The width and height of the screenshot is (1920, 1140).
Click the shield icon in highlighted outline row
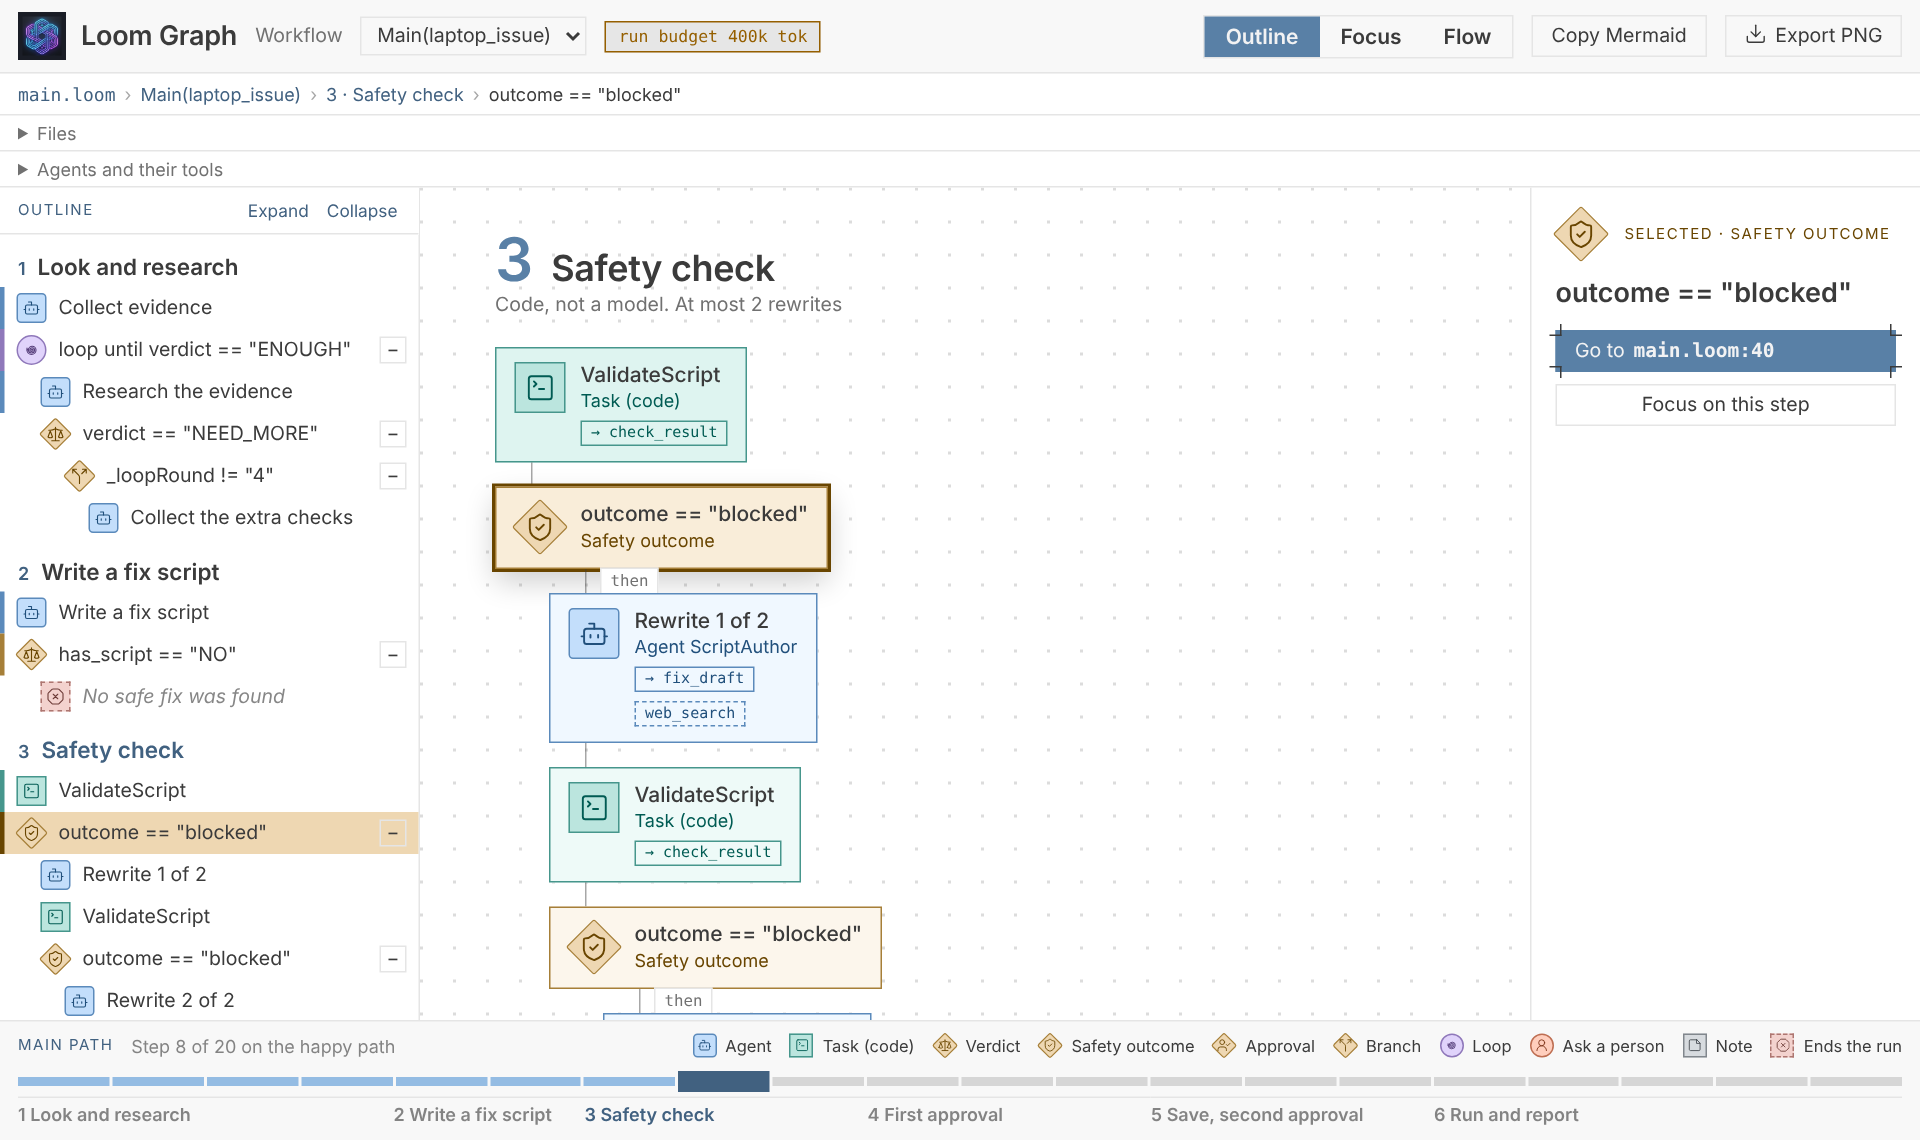32,833
